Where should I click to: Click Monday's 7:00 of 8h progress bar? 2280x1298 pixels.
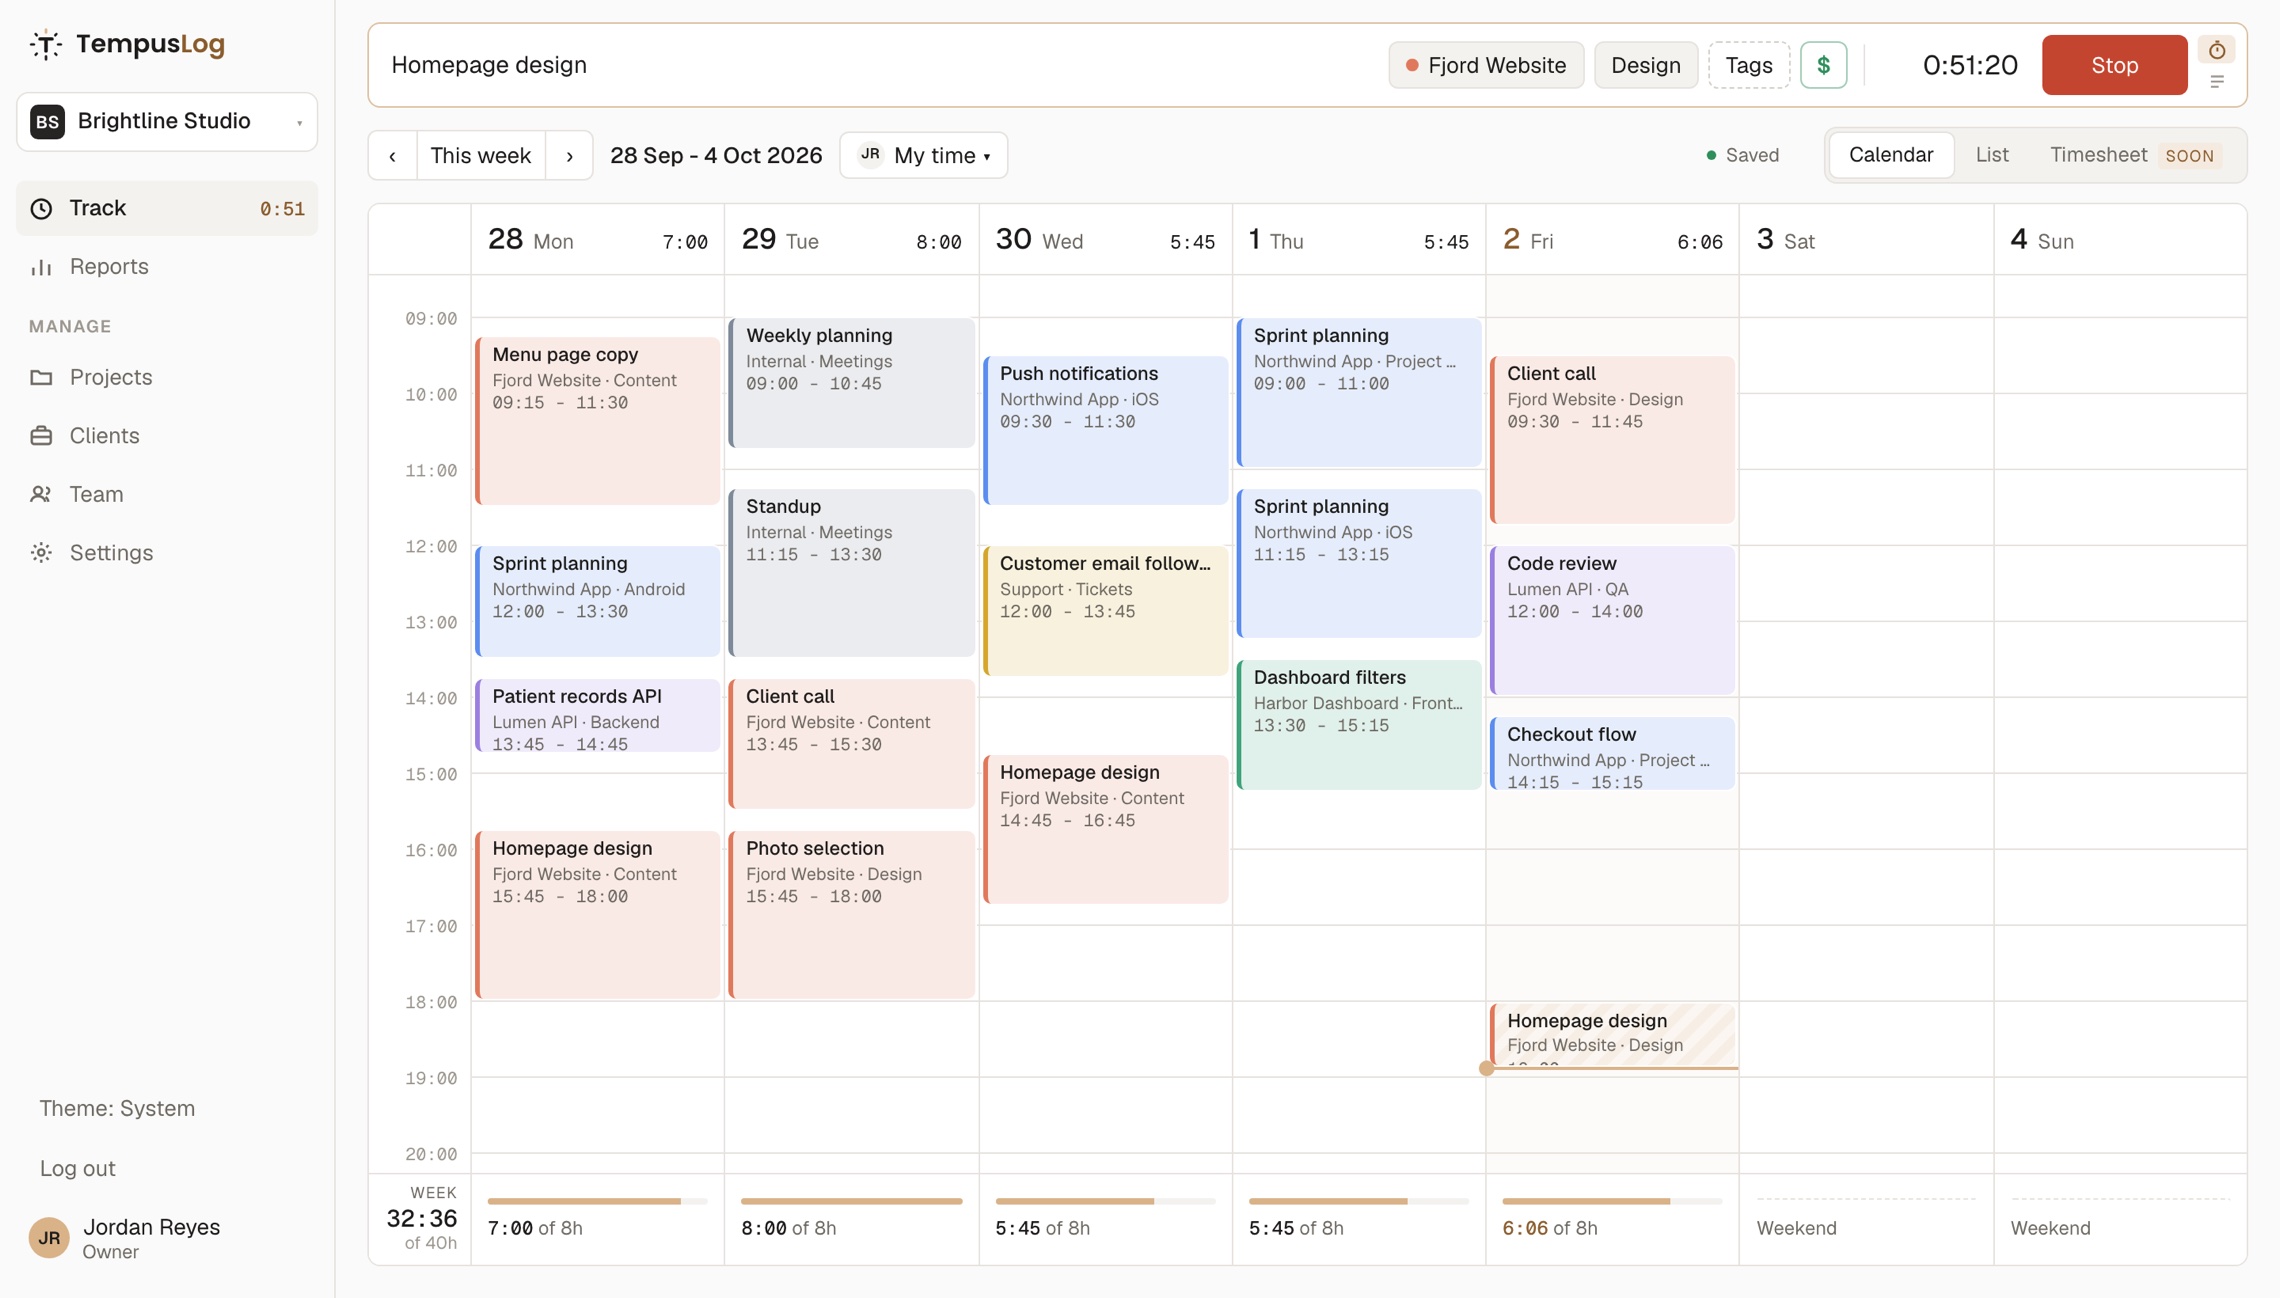tap(597, 1201)
